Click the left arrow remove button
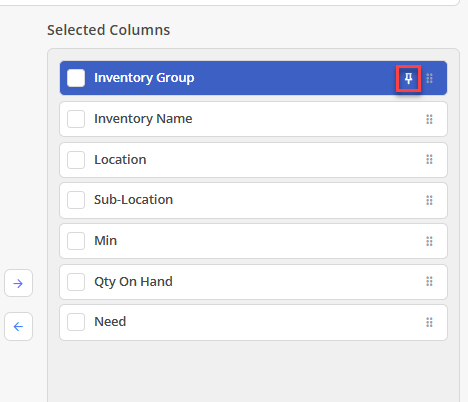 [18, 326]
